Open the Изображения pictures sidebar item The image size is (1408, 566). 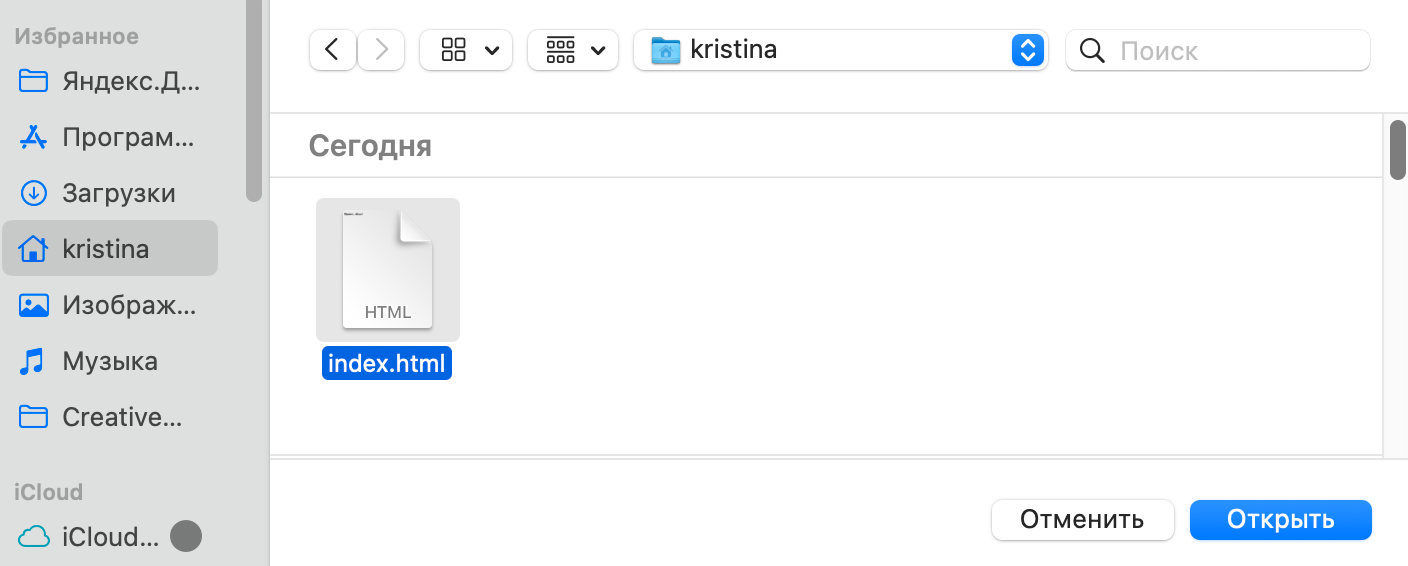(x=110, y=305)
